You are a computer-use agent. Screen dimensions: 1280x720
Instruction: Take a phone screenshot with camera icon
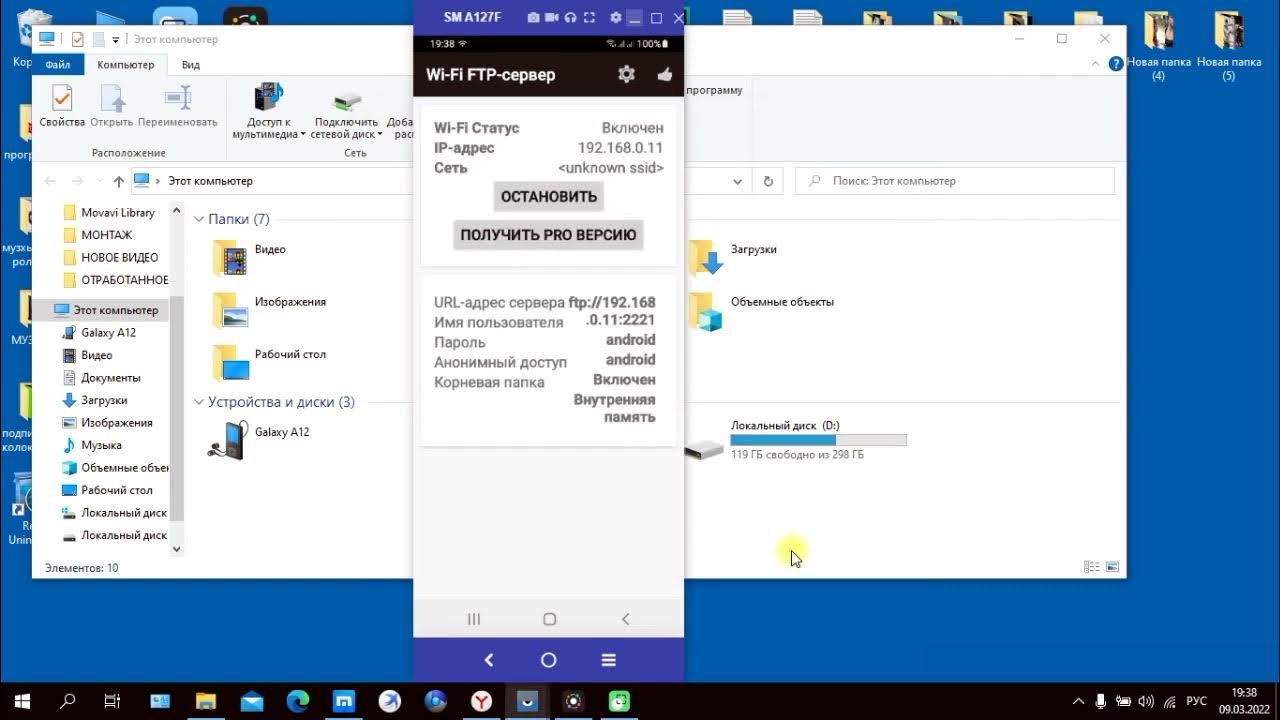tap(534, 17)
